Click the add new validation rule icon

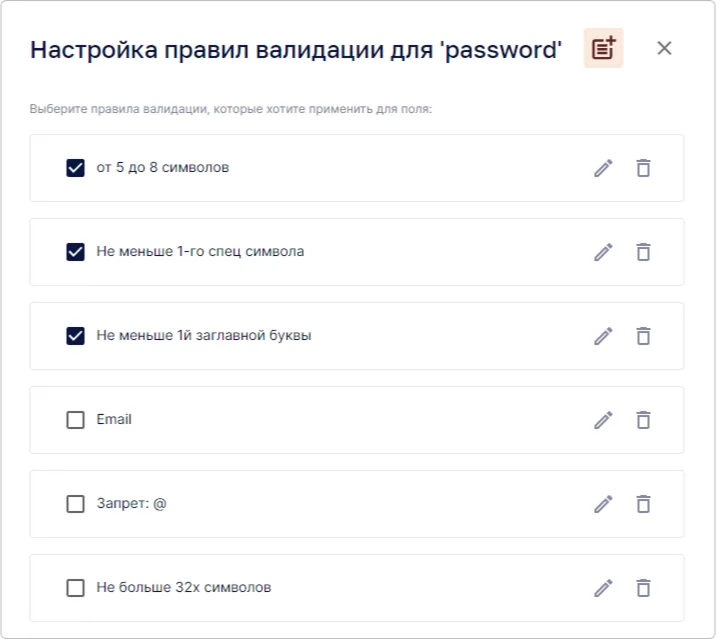pyautogui.click(x=603, y=48)
